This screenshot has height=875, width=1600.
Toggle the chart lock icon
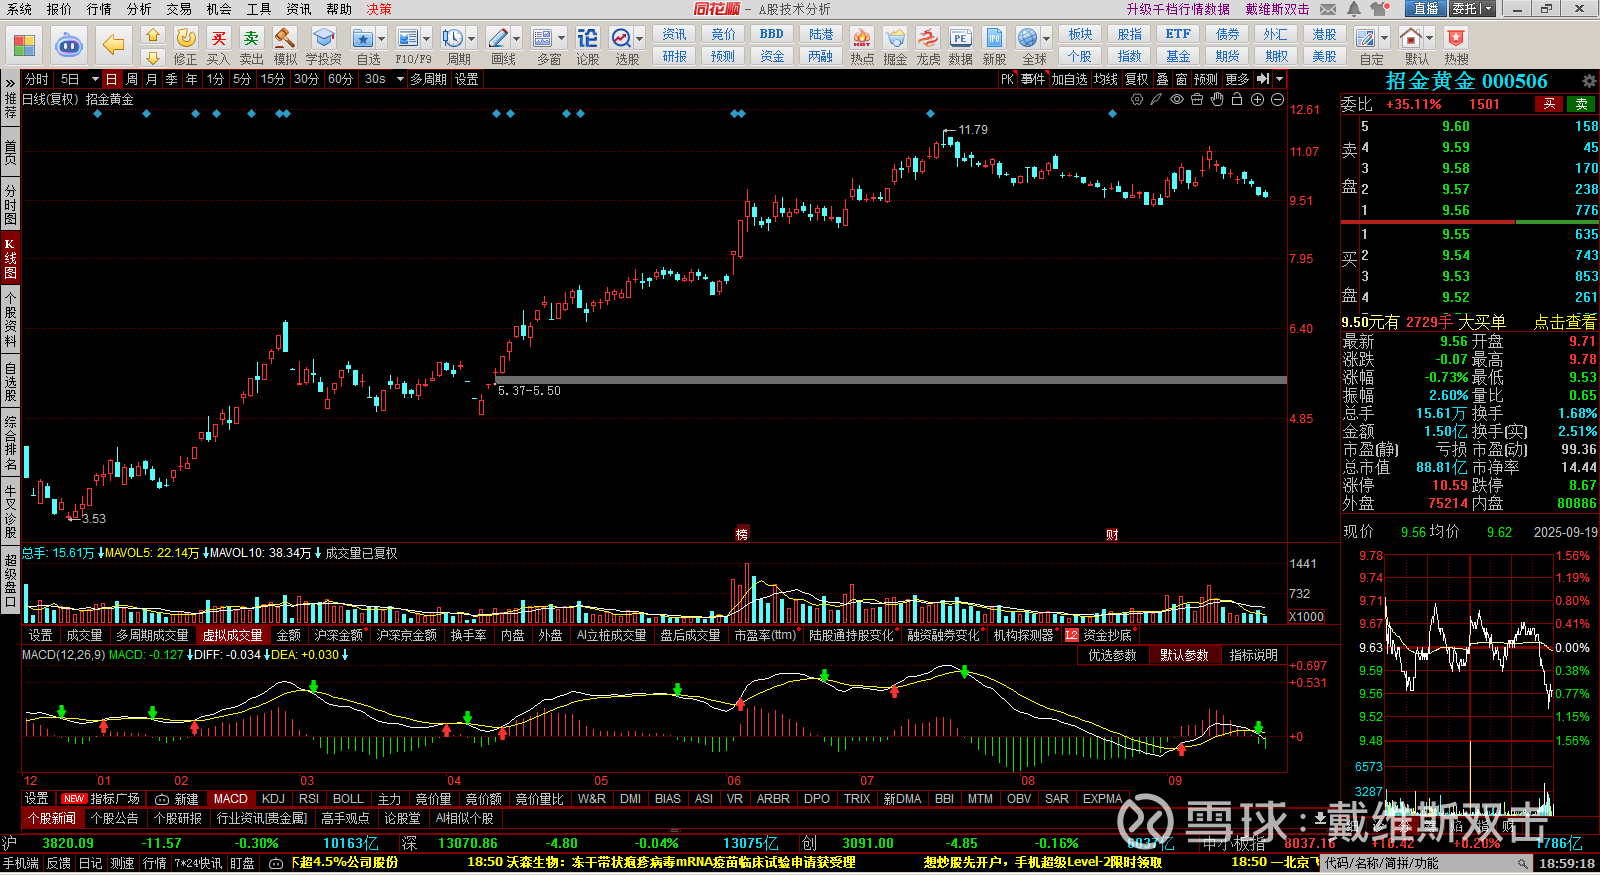1237,99
